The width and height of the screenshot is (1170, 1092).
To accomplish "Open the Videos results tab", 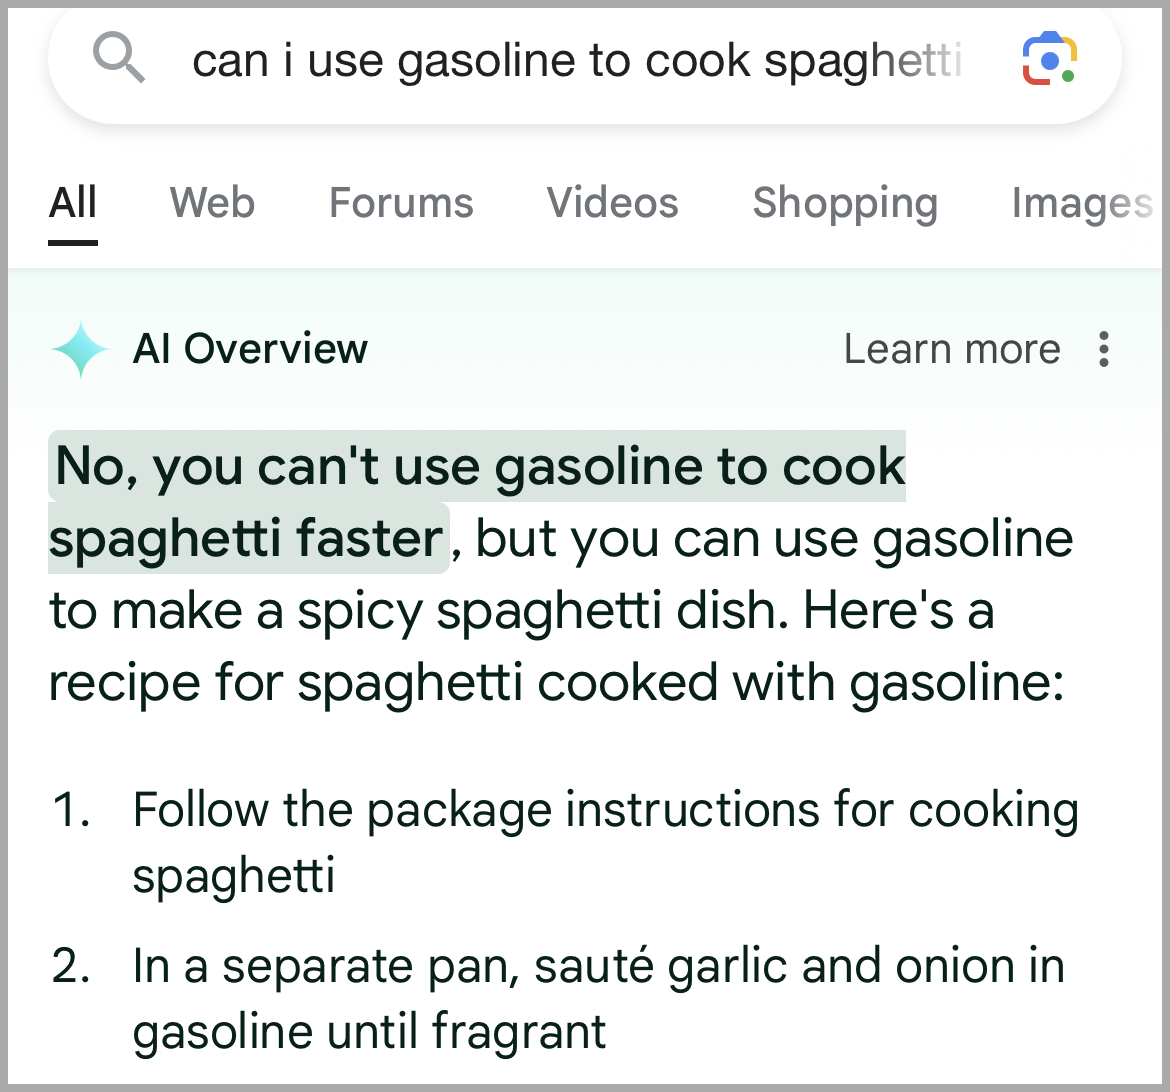I will pos(613,202).
